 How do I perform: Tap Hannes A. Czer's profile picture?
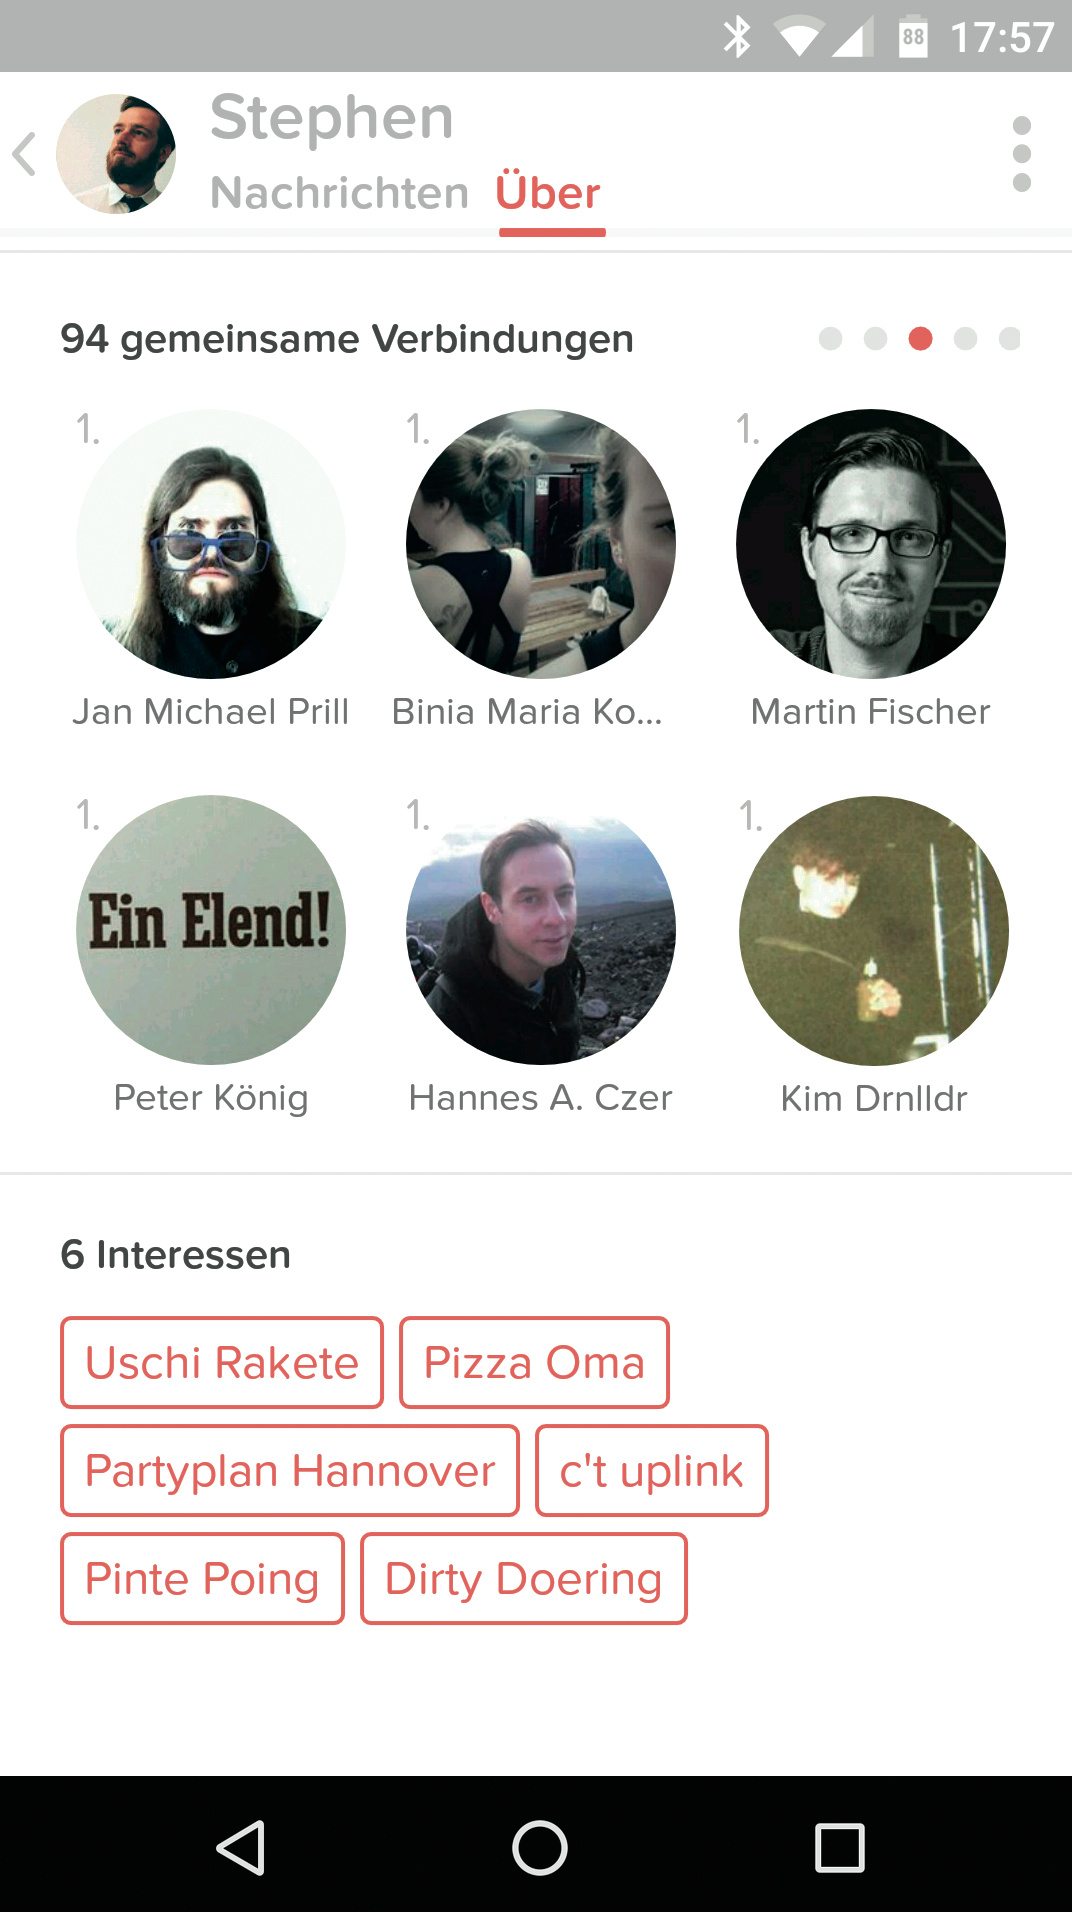click(541, 930)
